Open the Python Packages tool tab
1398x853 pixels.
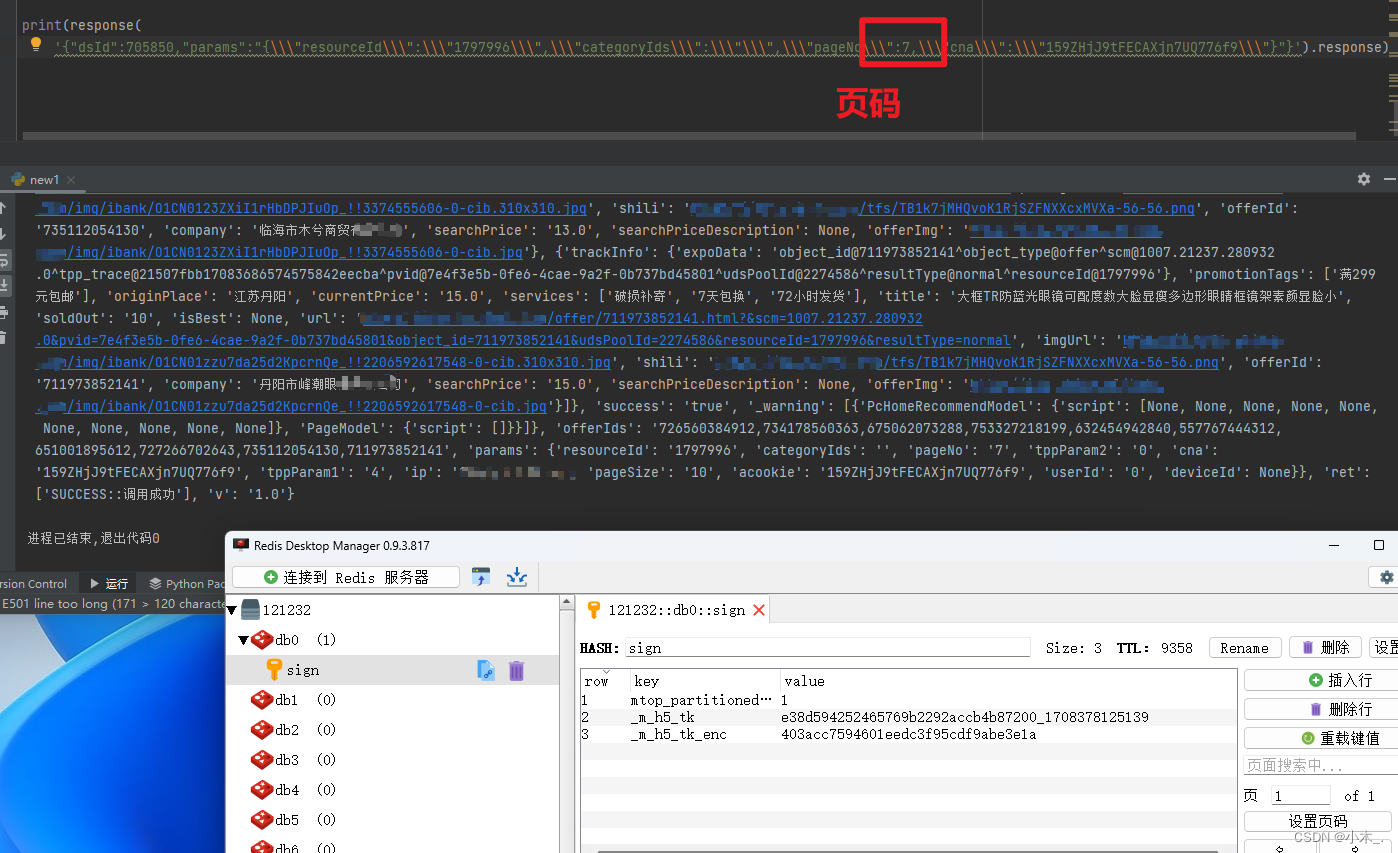tap(187, 583)
